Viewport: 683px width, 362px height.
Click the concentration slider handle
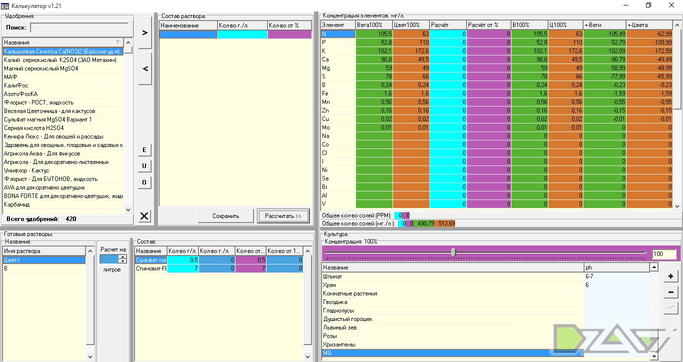(453, 252)
